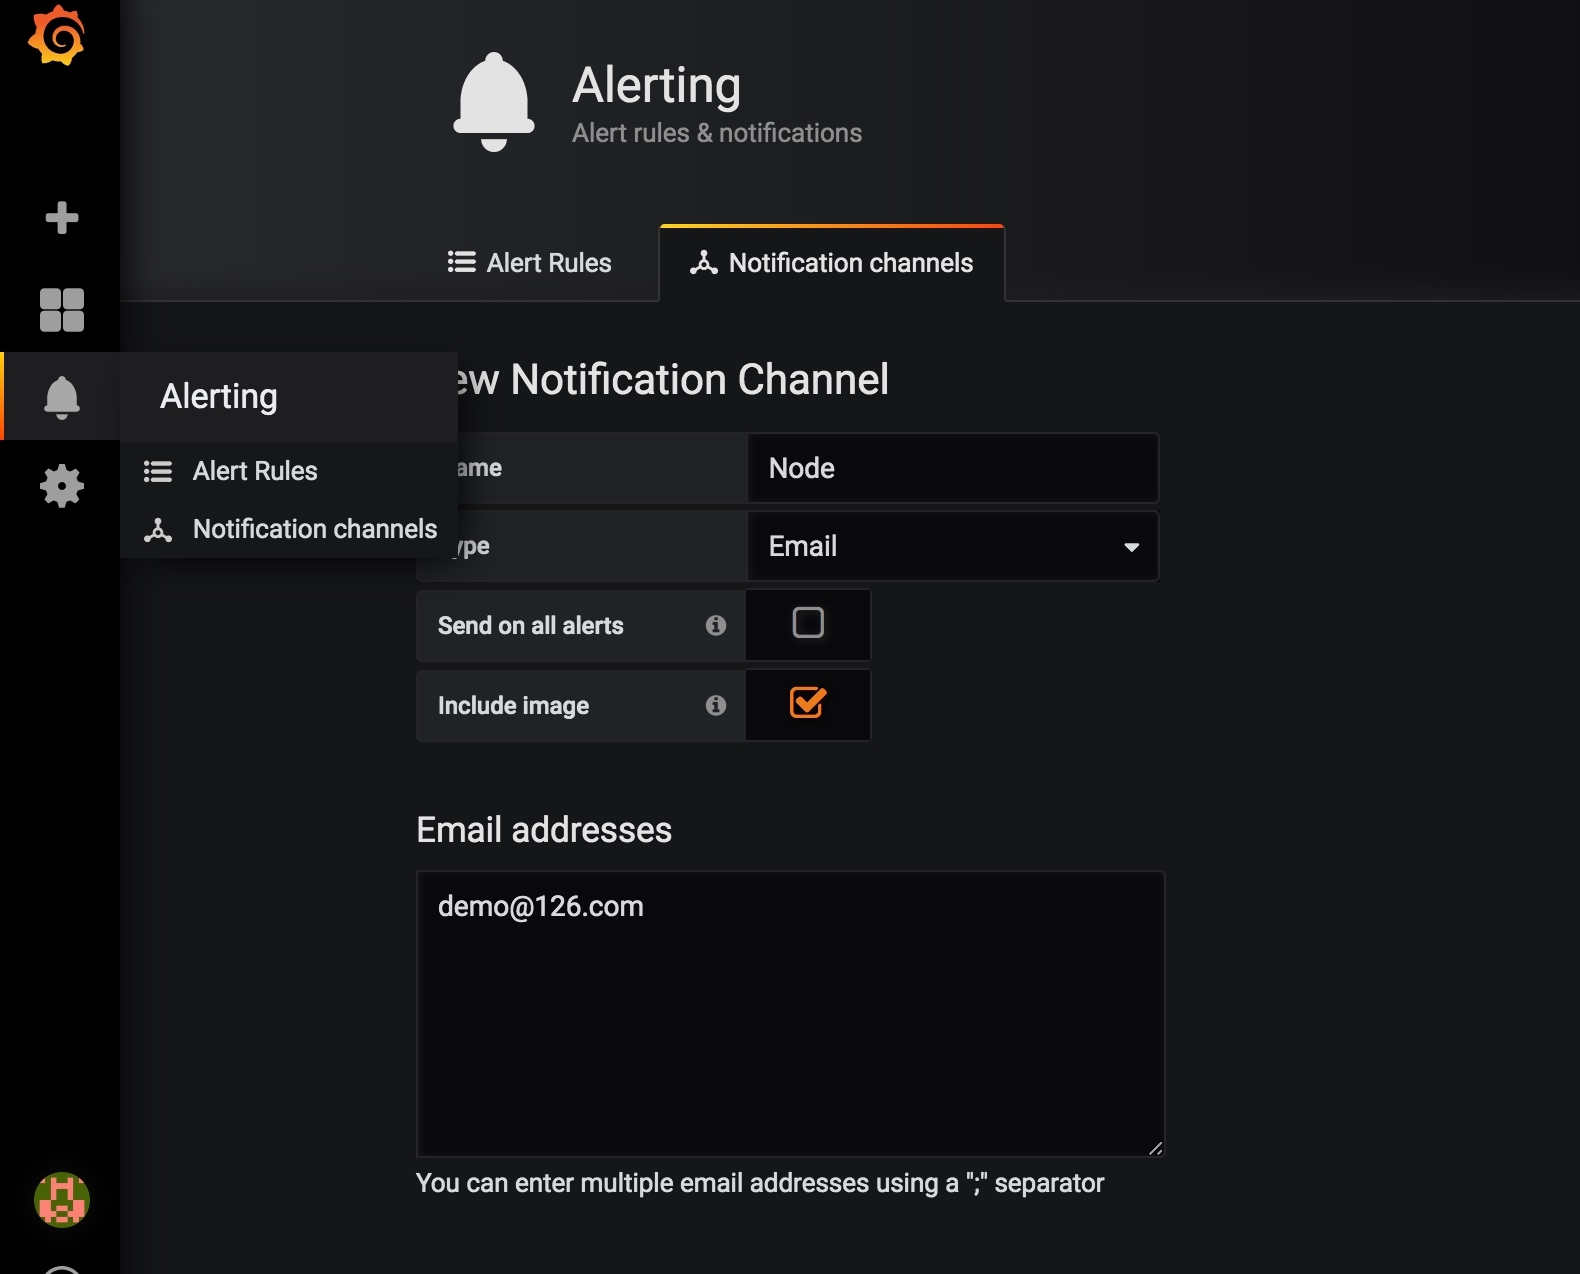Viewport: 1580px width, 1274px height.
Task: Click the large bell icon in page header
Action: [x=494, y=102]
